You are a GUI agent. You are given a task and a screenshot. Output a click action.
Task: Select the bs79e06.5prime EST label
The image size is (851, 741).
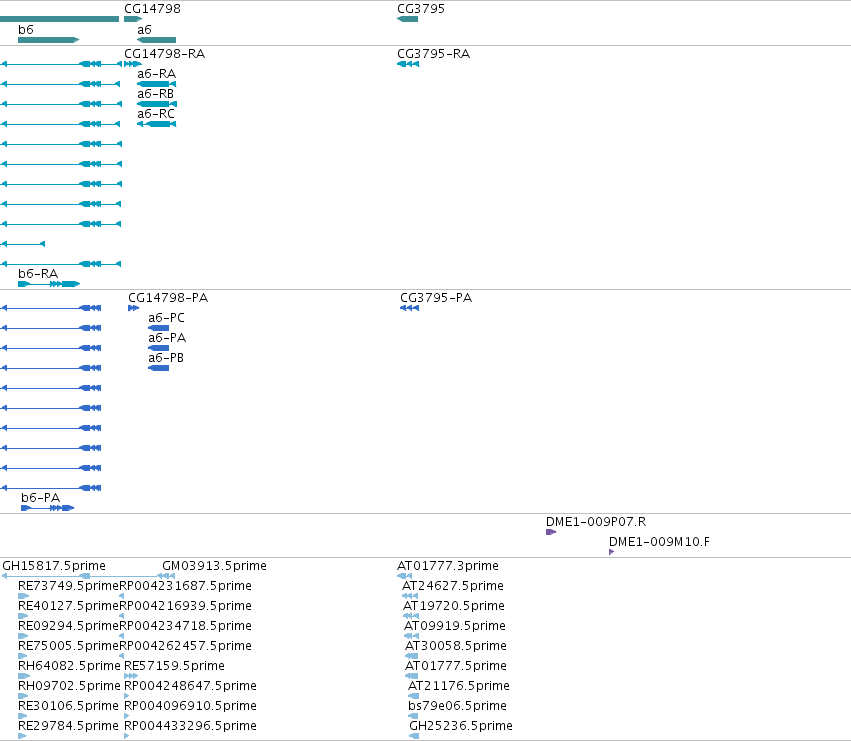(x=458, y=707)
